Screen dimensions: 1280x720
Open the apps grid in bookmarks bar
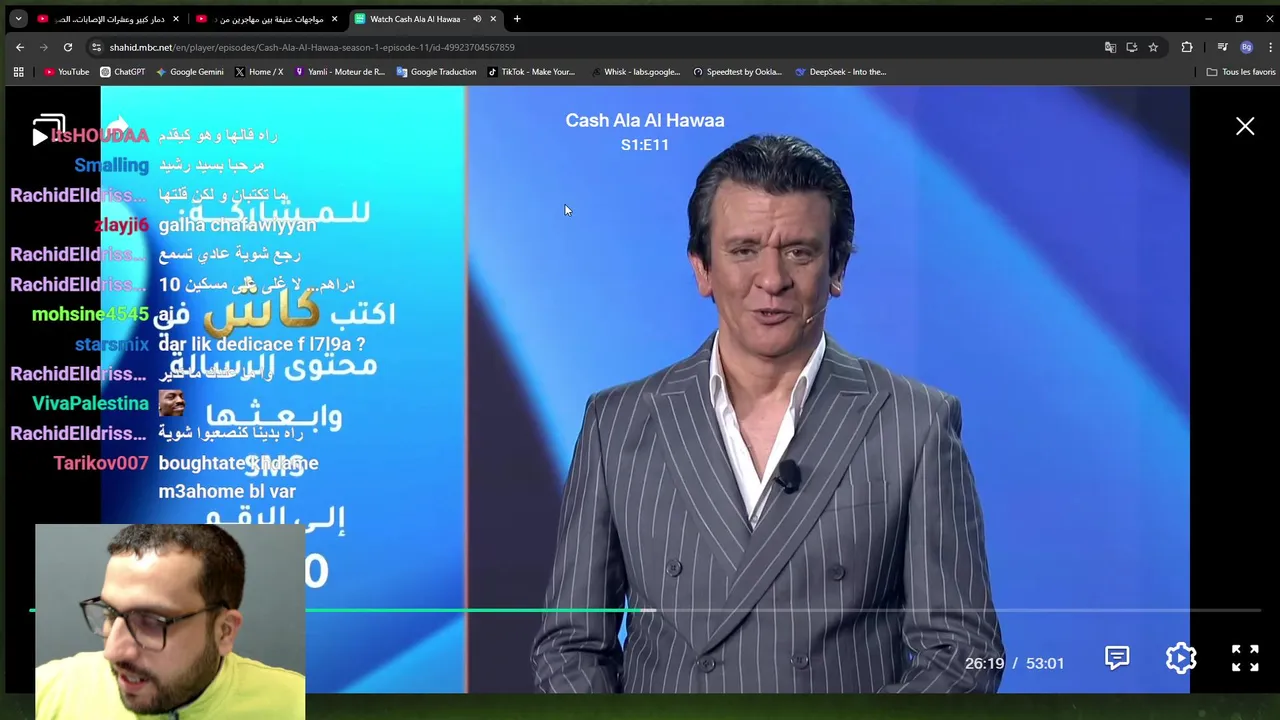(x=18, y=72)
